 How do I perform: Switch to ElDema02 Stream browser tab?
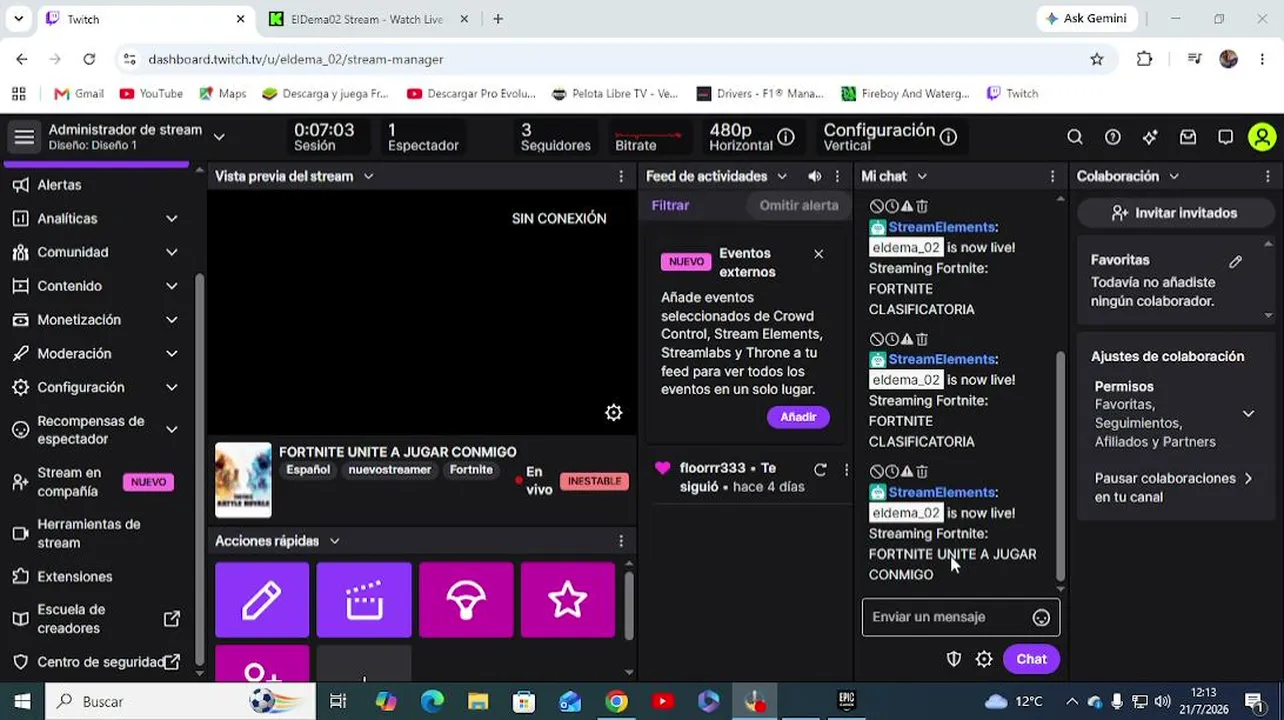click(x=367, y=19)
